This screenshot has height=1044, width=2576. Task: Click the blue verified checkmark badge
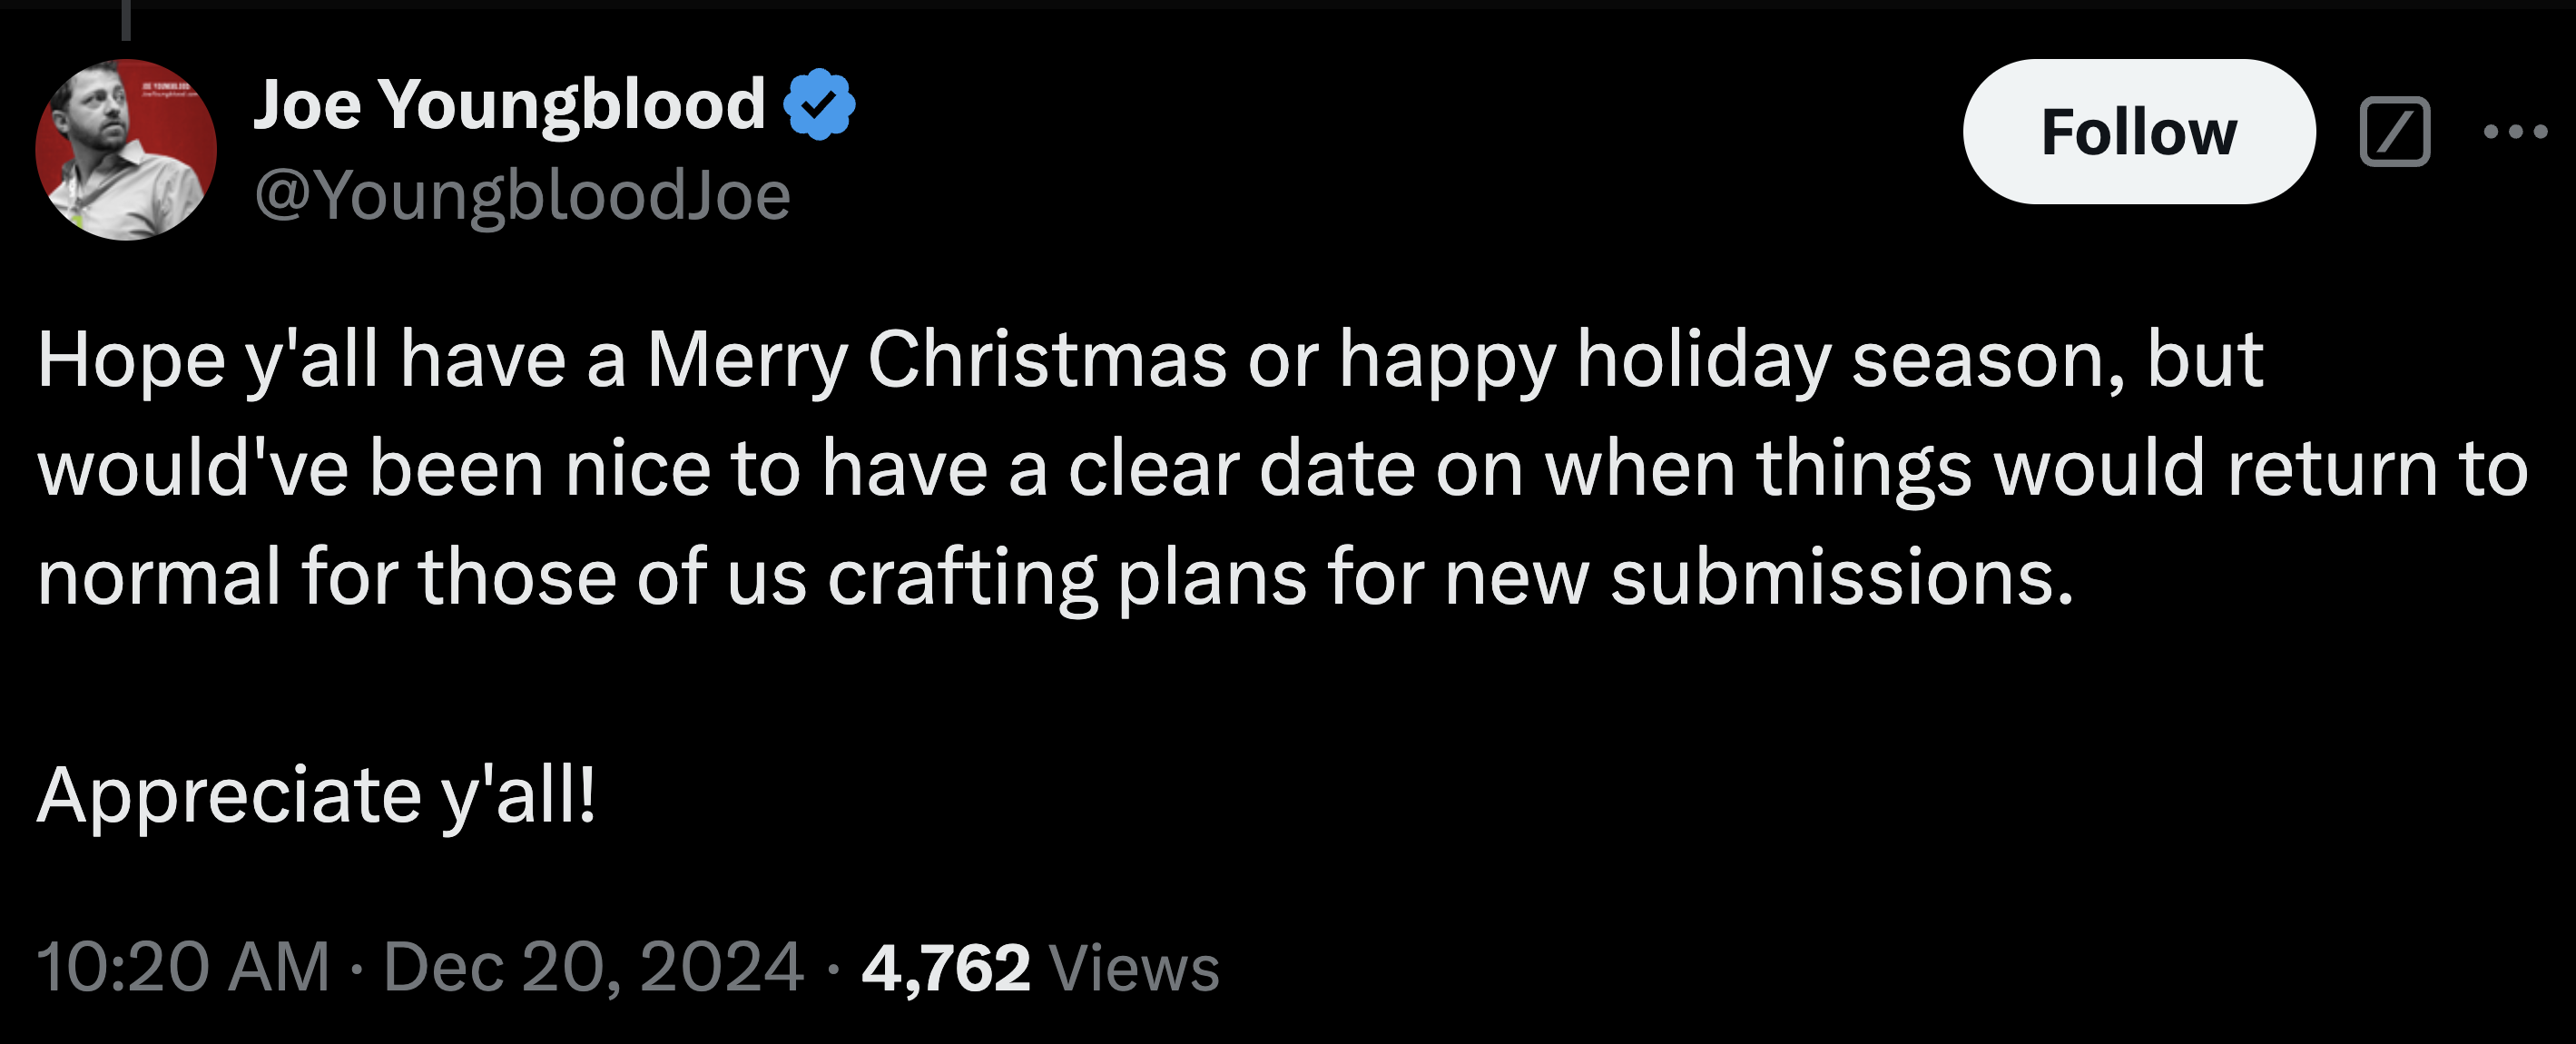819,104
